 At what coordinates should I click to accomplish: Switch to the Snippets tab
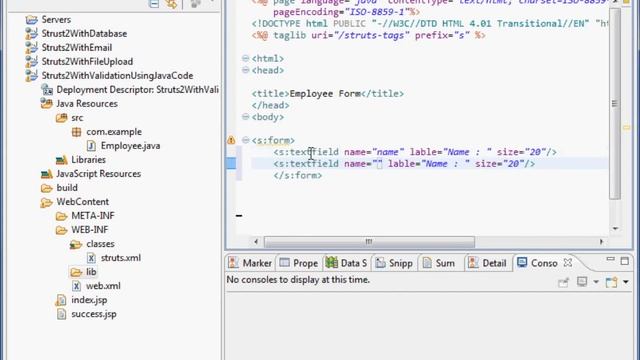coord(394,263)
